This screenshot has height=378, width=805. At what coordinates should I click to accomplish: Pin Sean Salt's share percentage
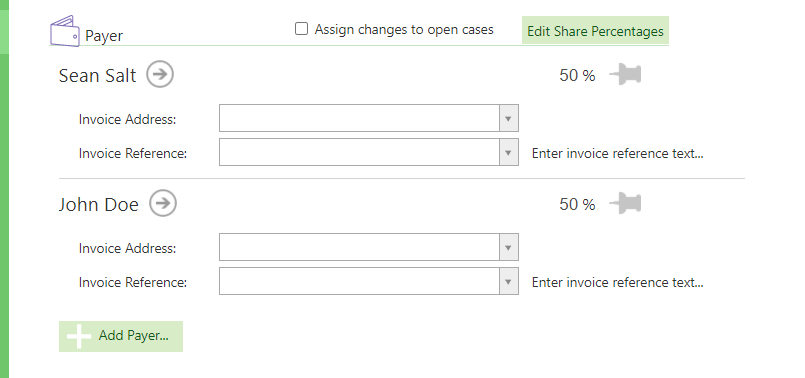625,75
